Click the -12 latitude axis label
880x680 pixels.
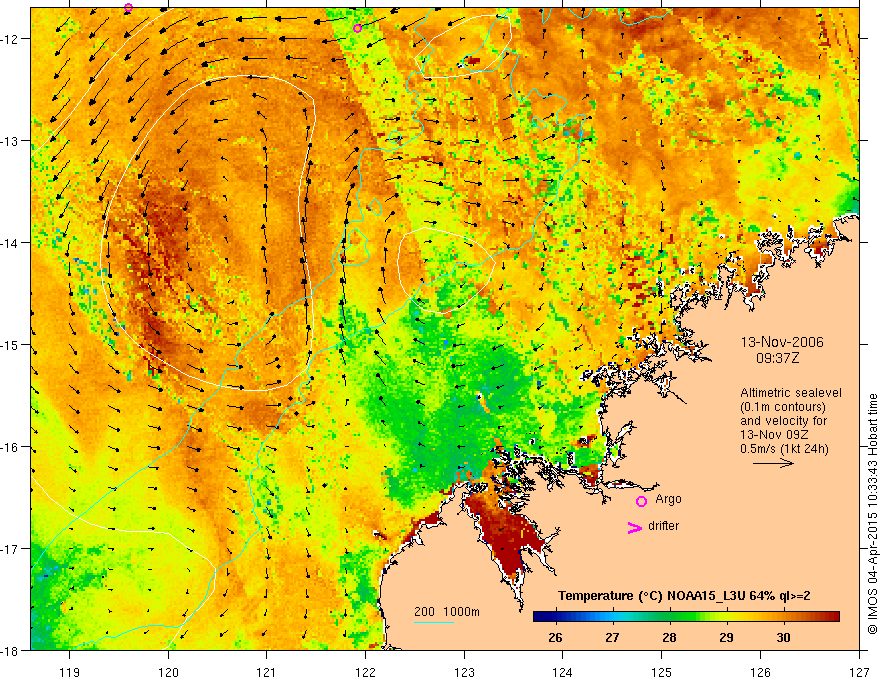[x=11, y=39]
